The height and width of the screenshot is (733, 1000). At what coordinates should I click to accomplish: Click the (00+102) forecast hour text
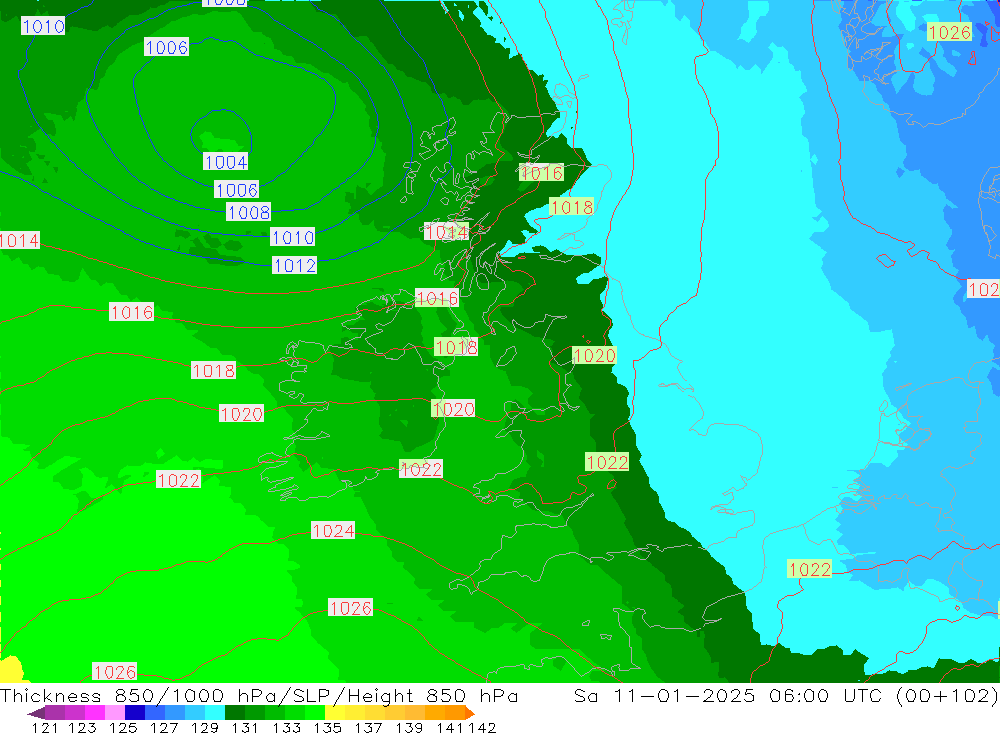(947, 695)
